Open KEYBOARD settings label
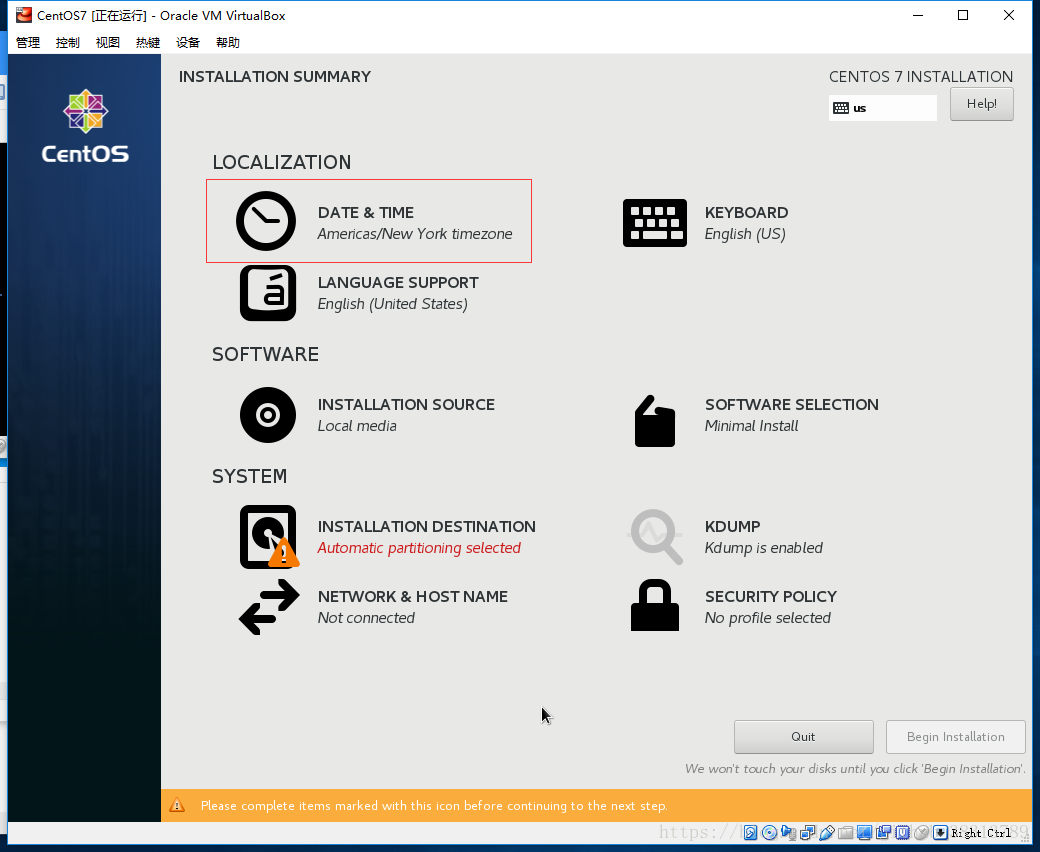Screen dimensions: 1040x852 pyautogui.click(x=746, y=213)
